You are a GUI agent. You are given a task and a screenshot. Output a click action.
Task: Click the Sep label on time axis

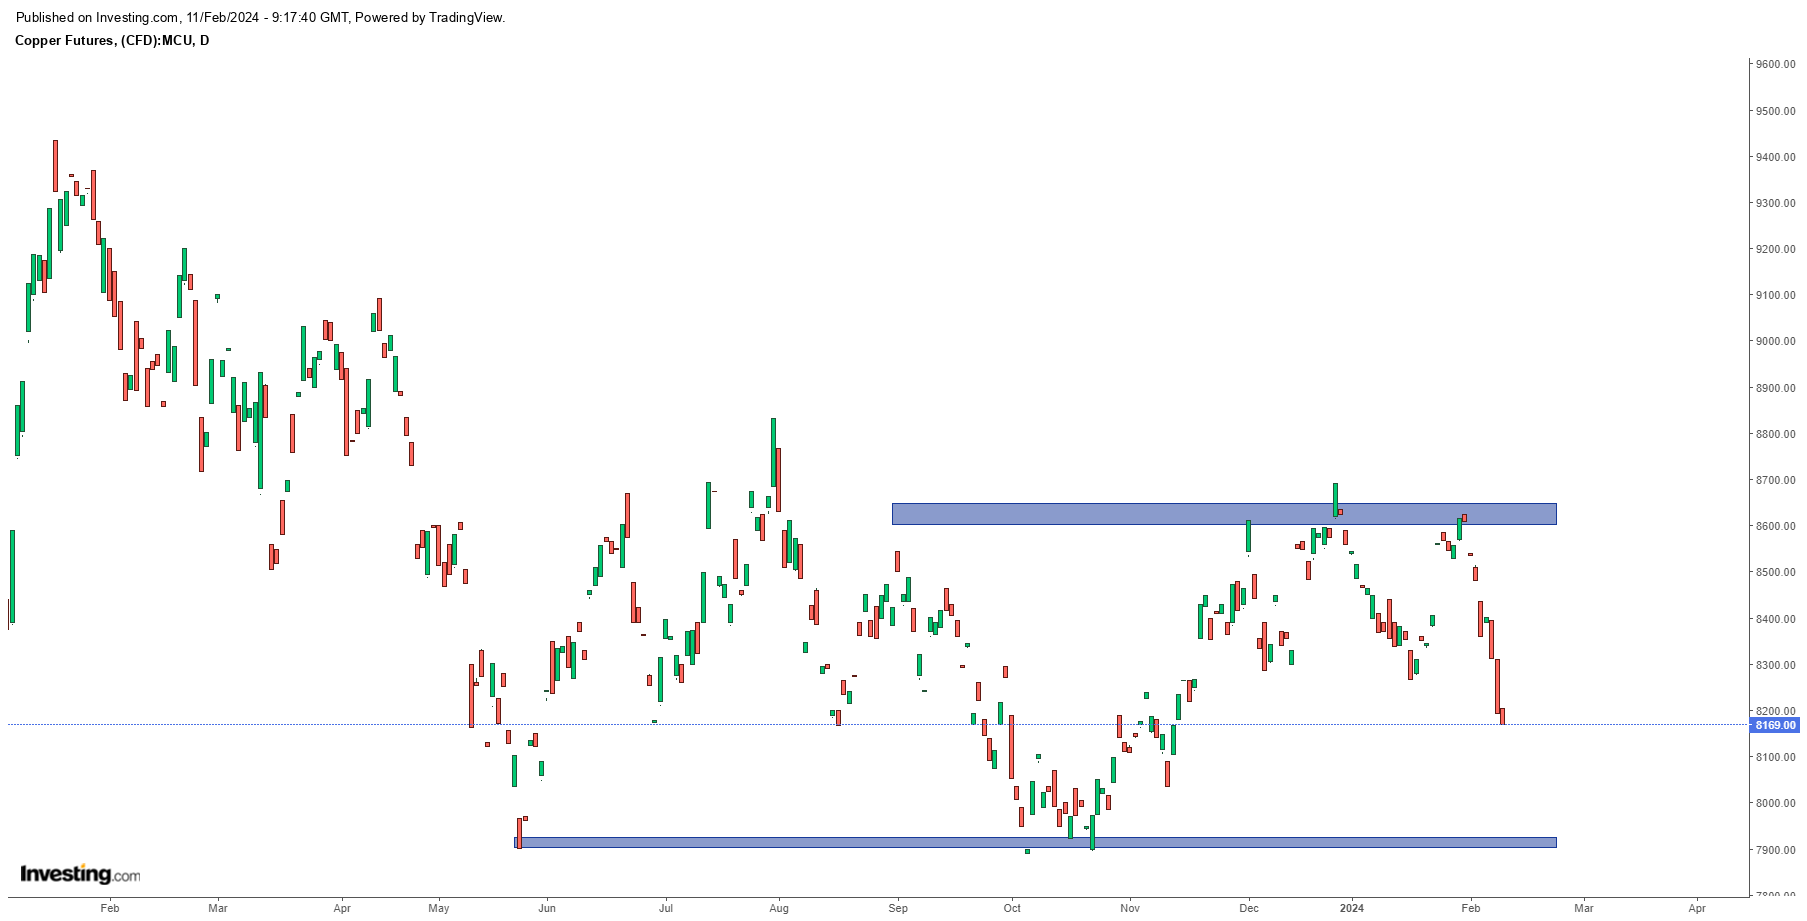point(898,908)
